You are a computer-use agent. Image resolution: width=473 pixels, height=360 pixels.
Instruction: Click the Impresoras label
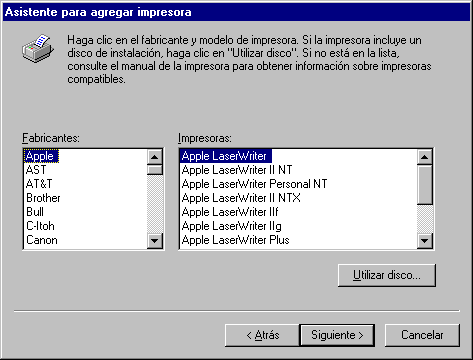[x=205, y=138]
